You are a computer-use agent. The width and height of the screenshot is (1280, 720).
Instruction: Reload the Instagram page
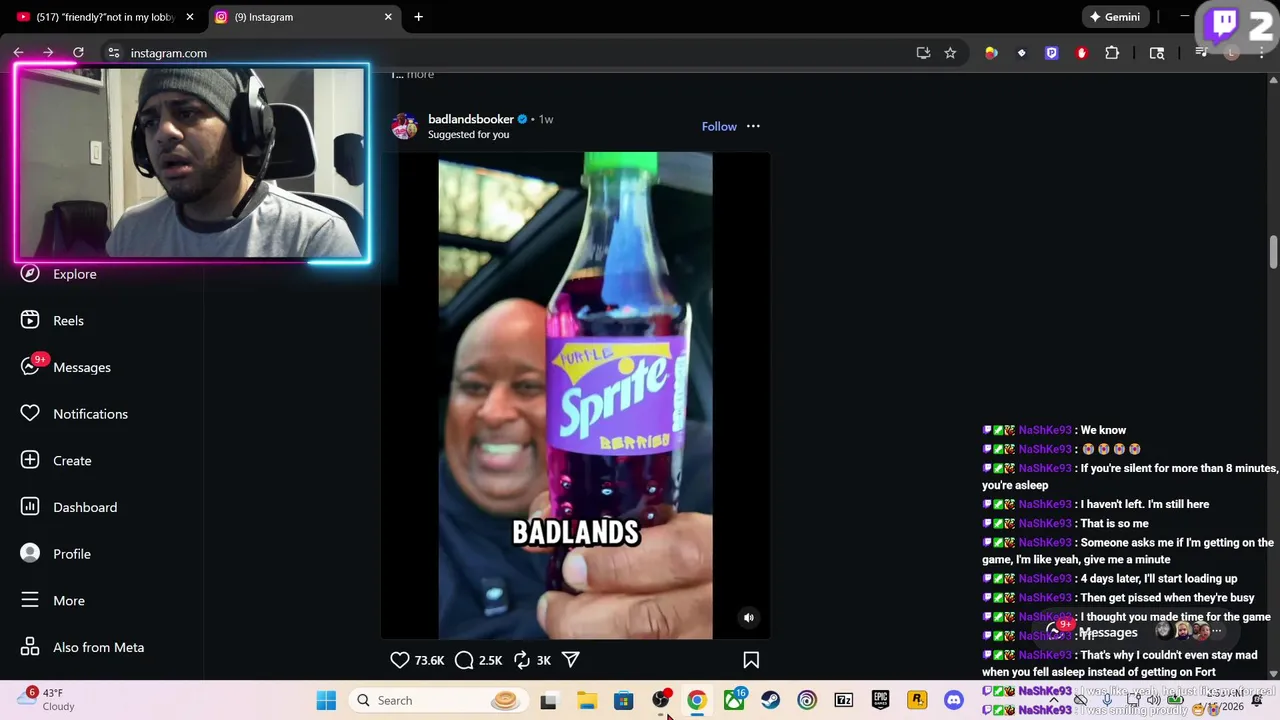click(78, 53)
